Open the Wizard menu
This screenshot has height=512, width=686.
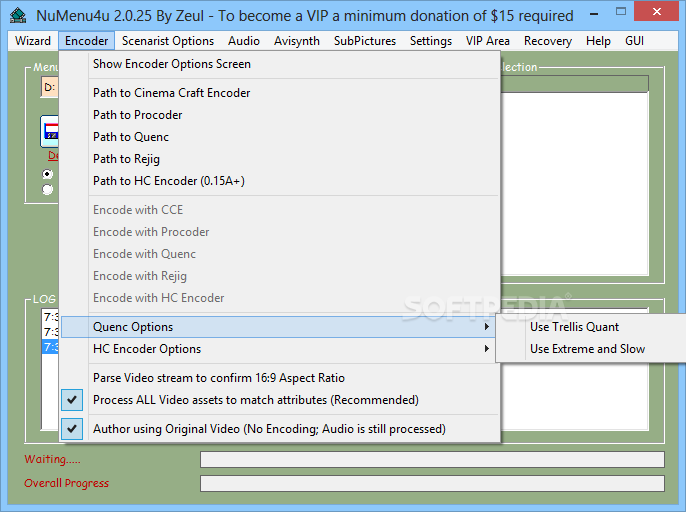pyautogui.click(x=33, y=41)
